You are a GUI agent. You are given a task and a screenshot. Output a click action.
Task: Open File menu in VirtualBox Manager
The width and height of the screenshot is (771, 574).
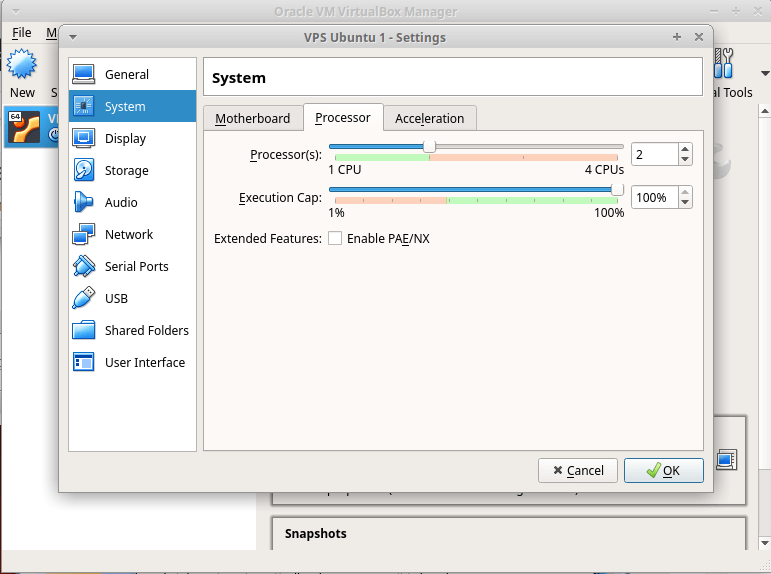pyautogui.click(x=22, y=32)
